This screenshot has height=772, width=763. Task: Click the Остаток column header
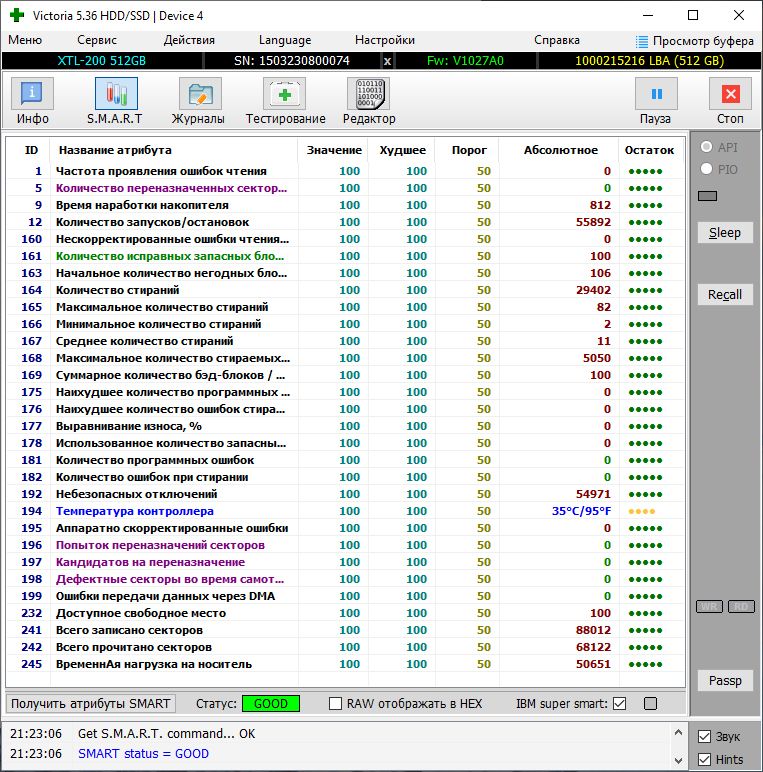click(x=649, y=150)
